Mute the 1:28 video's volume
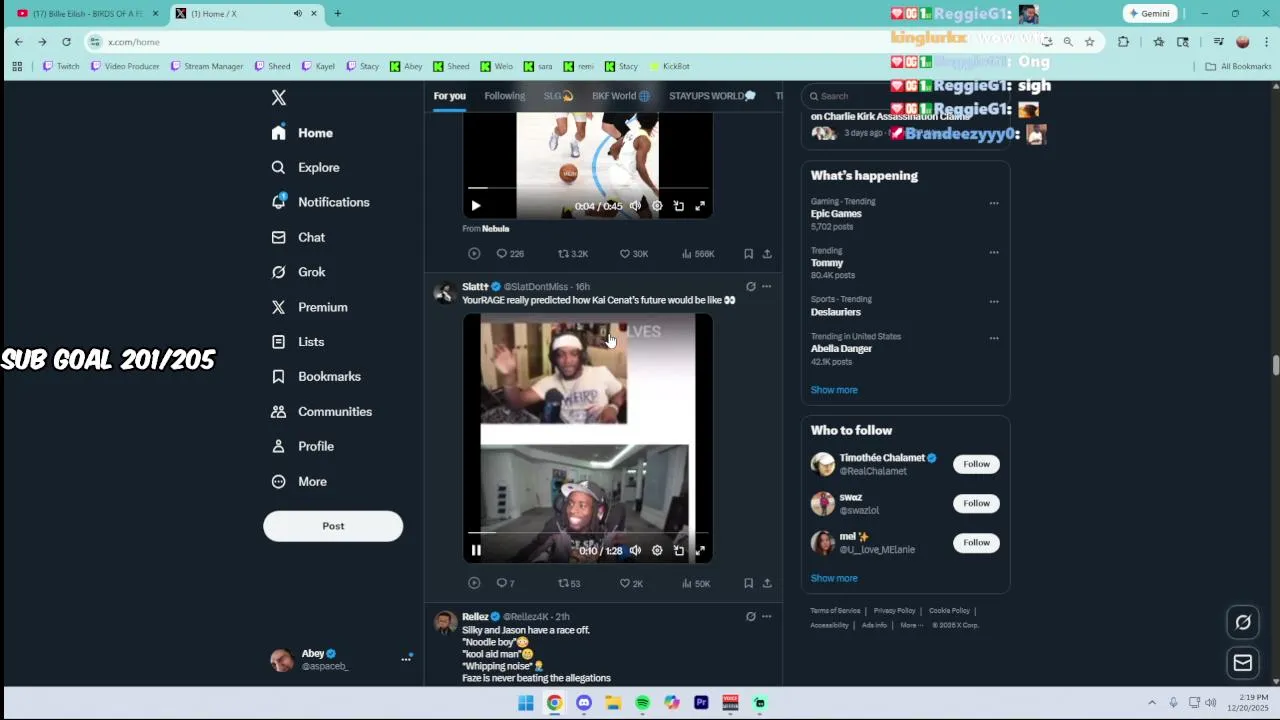The width and height of the screenshot is (1280, 720). (x=635, y=550)
